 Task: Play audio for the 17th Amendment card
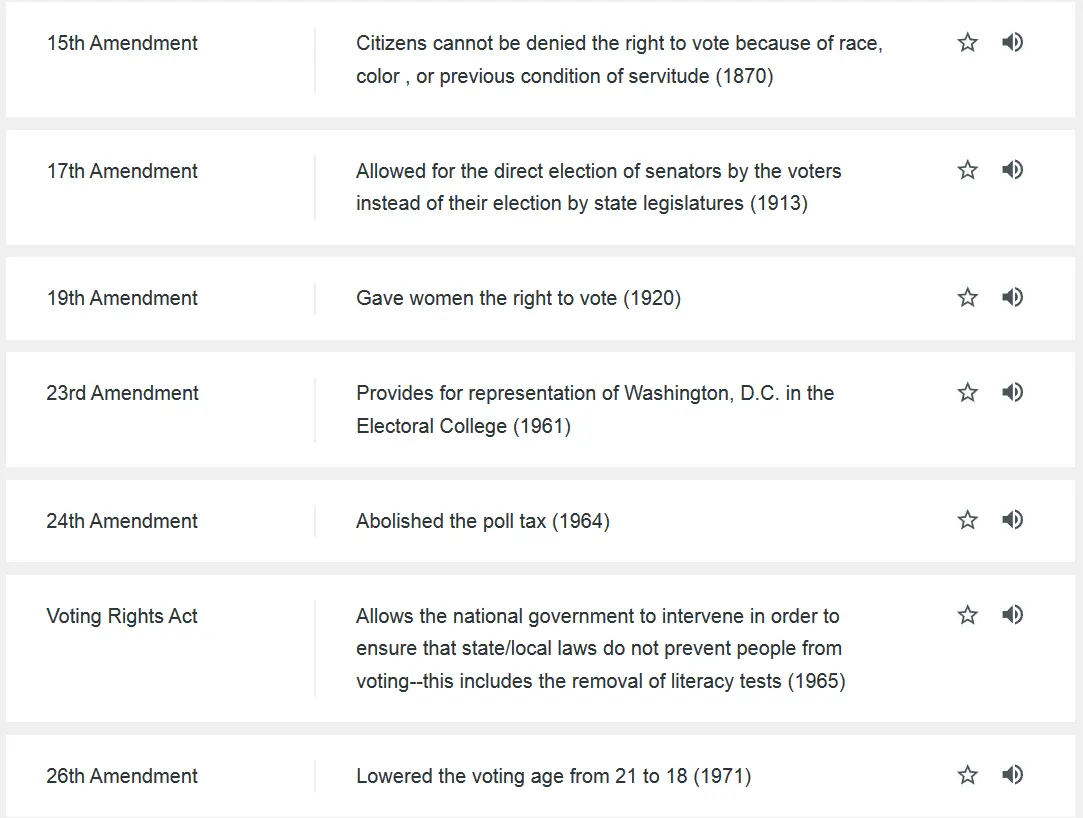[1012, 170]
